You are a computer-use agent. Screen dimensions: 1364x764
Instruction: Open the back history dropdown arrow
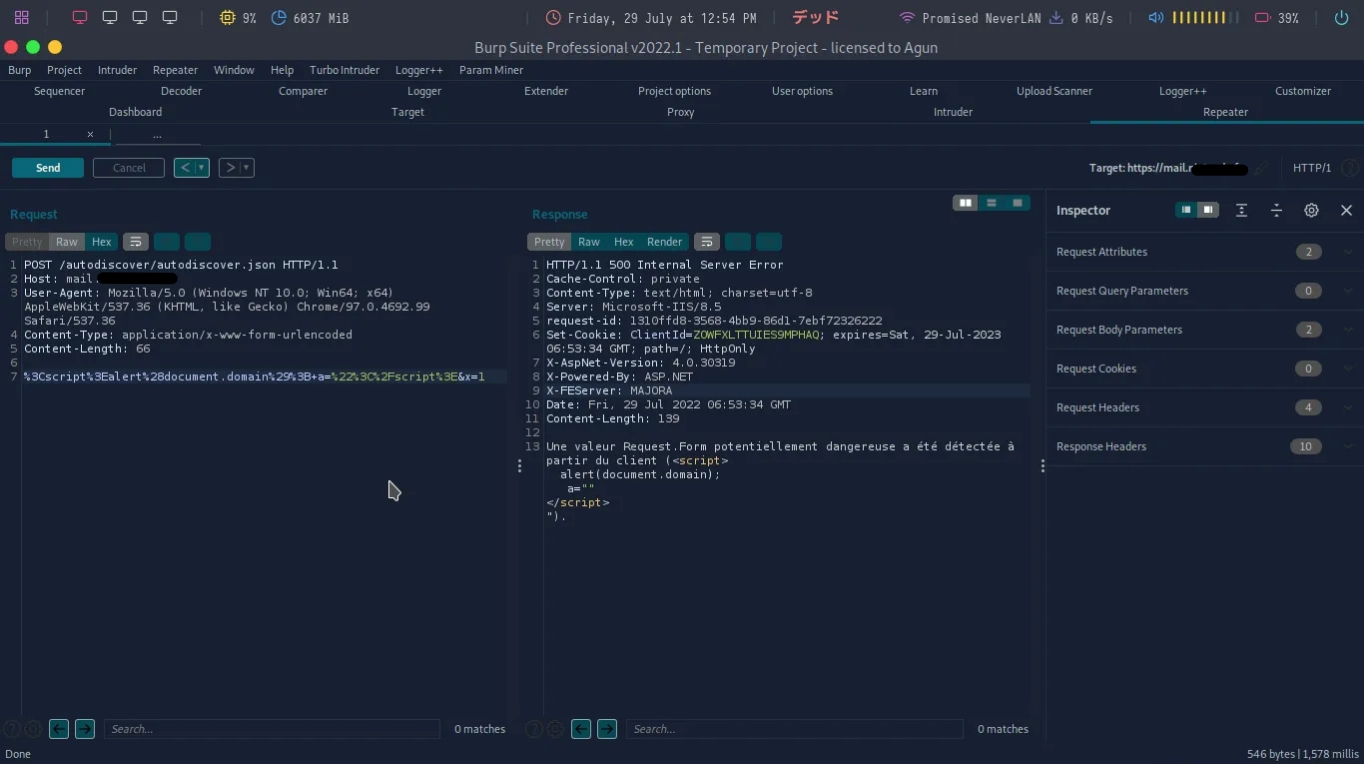202,168
